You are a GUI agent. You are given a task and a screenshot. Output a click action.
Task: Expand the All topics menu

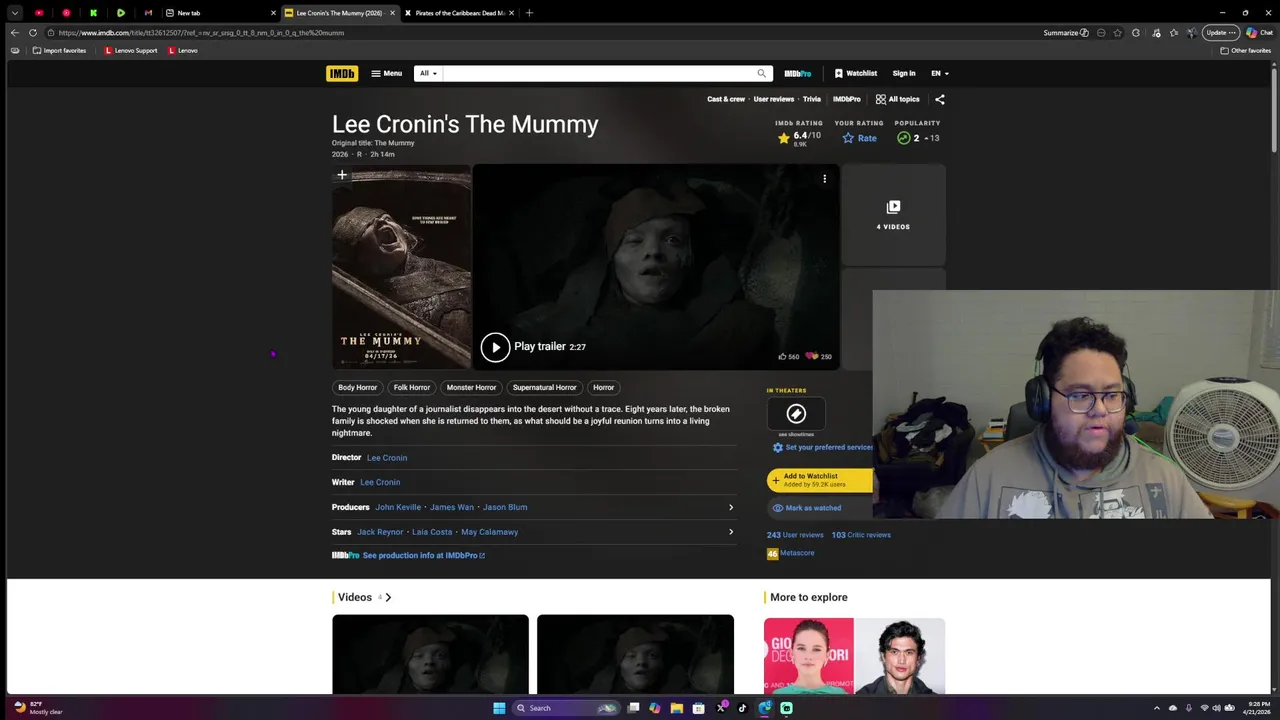[898, 99]
